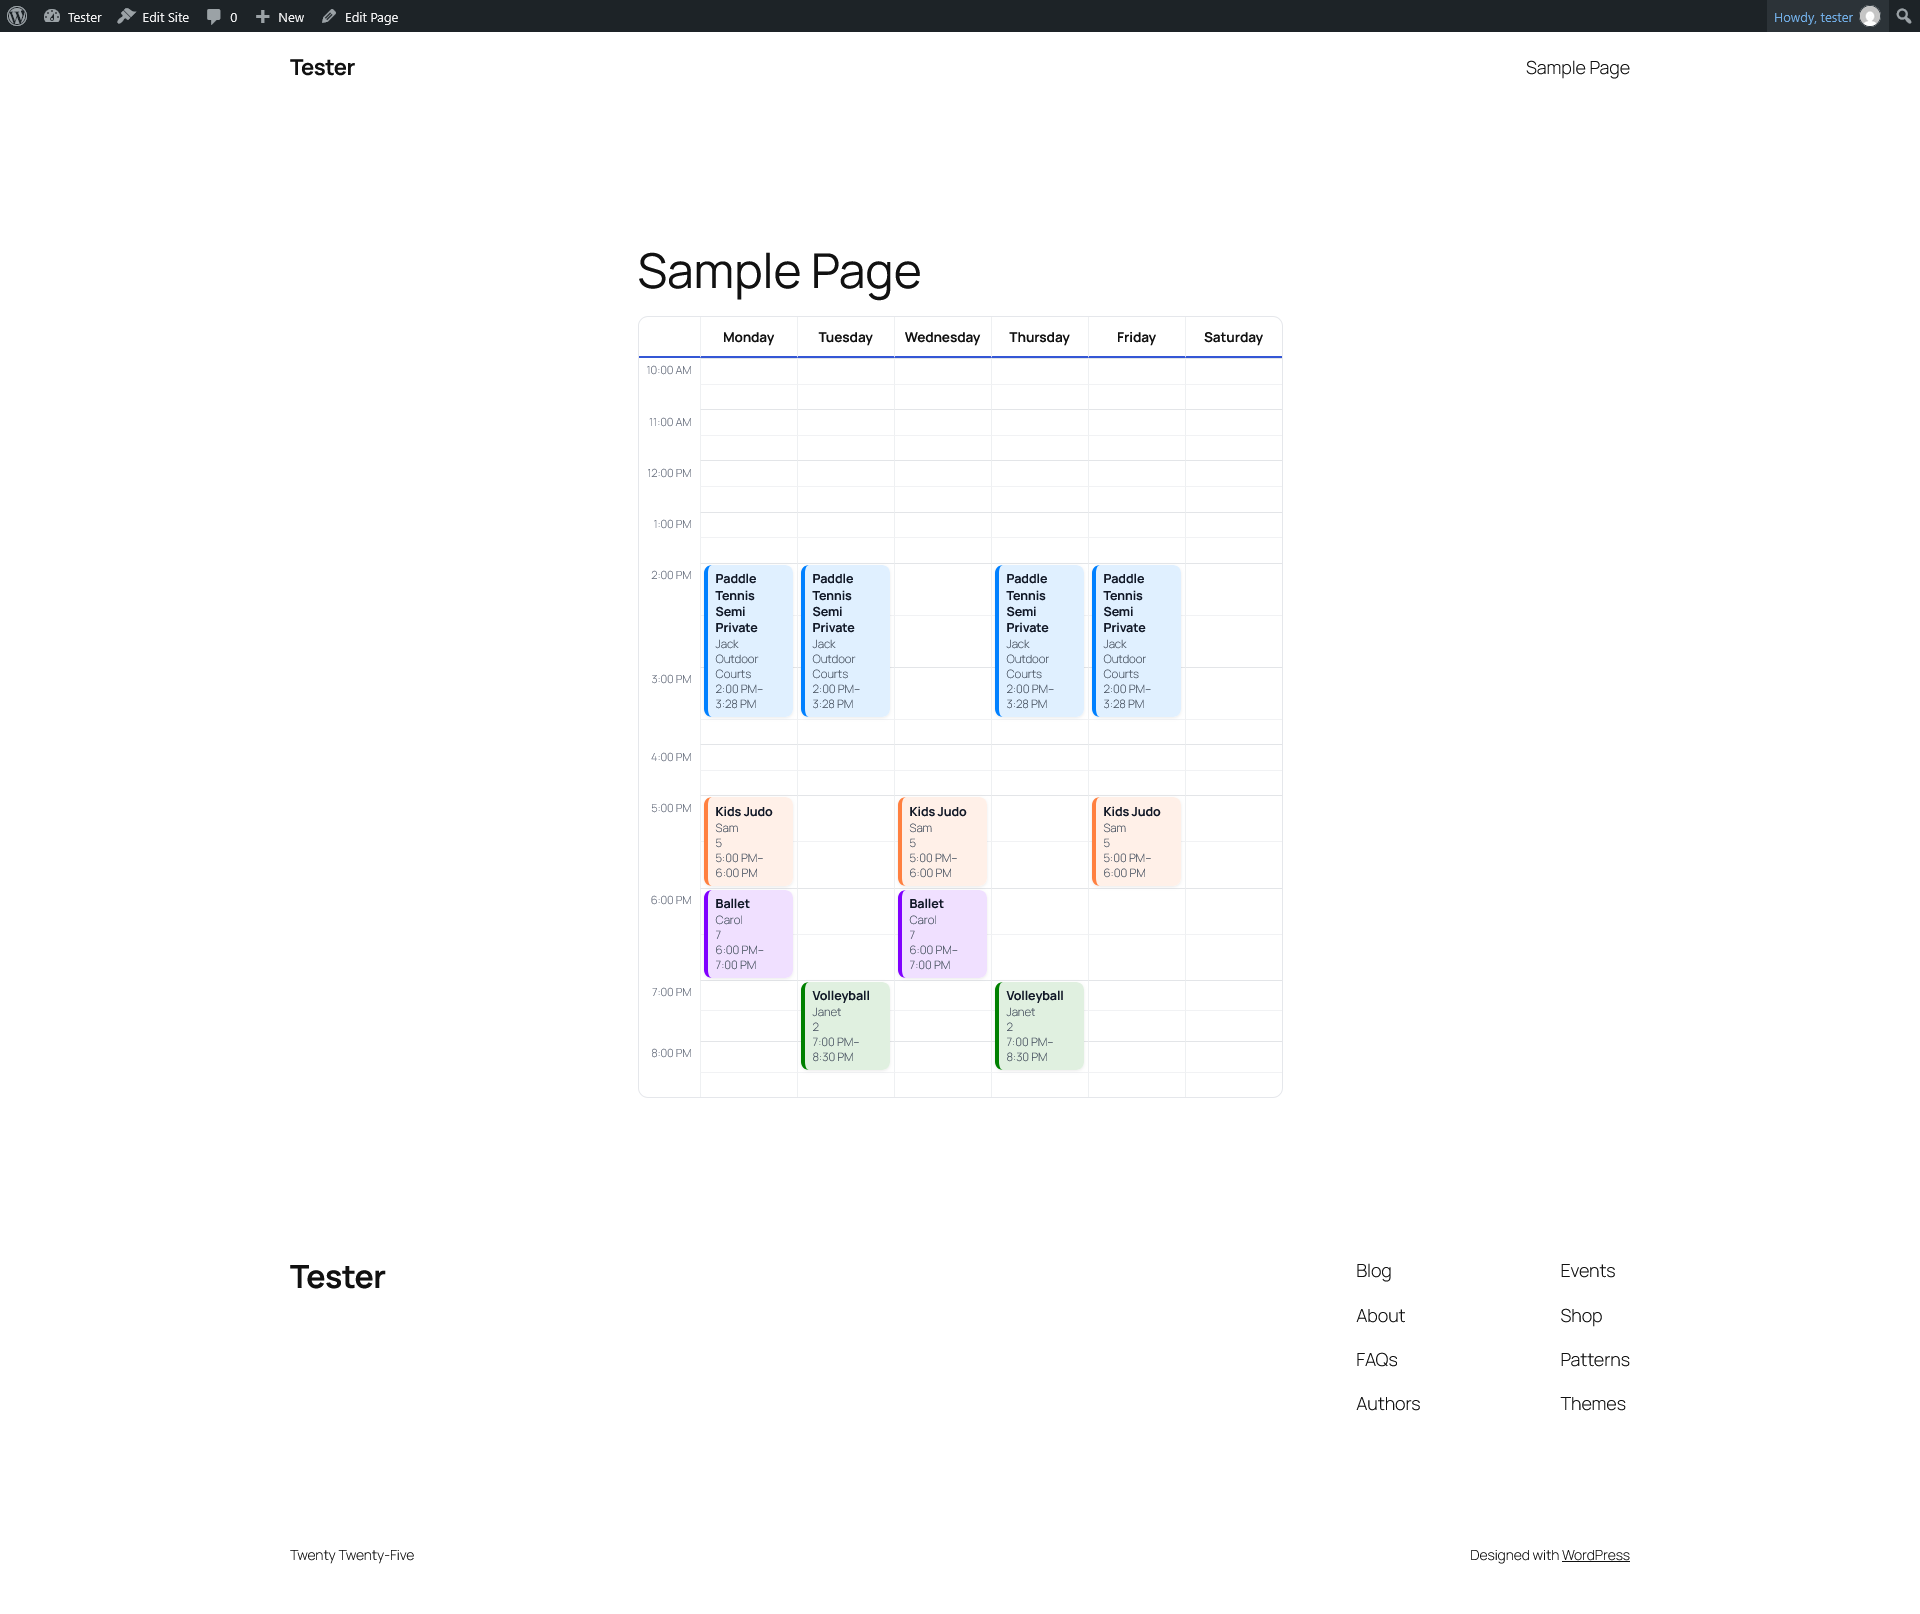Image resolution: width=1920 pixels, height=1614 pixels.
Task: Open the Patterns footer link
Action: pos(1594,1360)
